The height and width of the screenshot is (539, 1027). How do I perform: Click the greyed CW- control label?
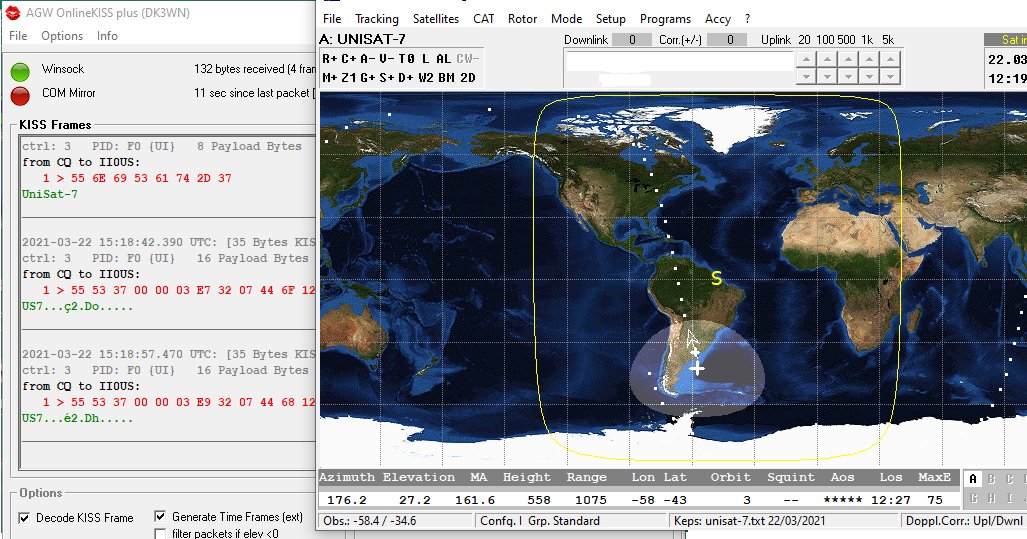coord(468,59)
